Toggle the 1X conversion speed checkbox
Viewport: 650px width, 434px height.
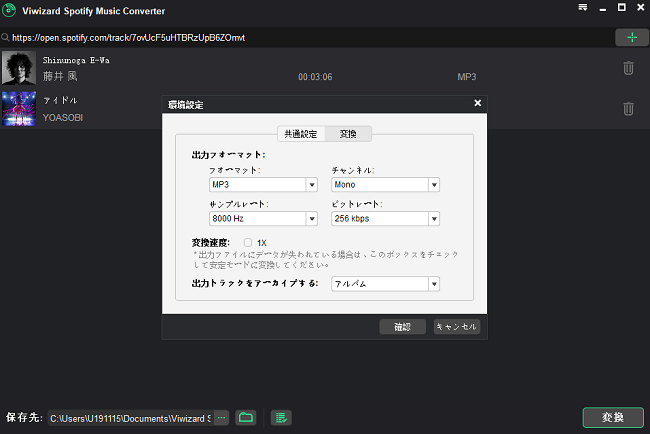pos(247,242)
